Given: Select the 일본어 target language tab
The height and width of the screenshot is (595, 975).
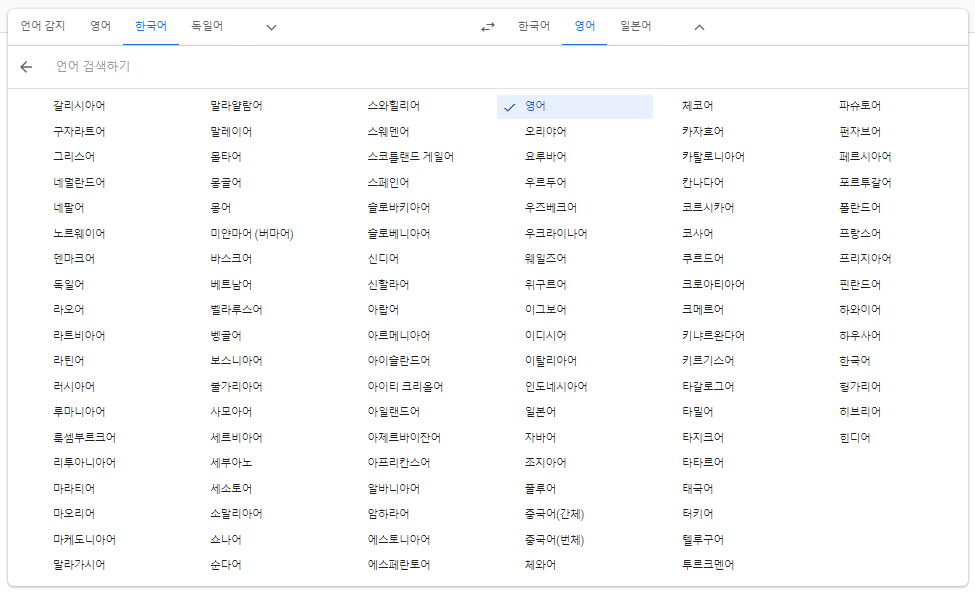Looking at the screenshot, I should pyautogui.click(x=635, y=26).
